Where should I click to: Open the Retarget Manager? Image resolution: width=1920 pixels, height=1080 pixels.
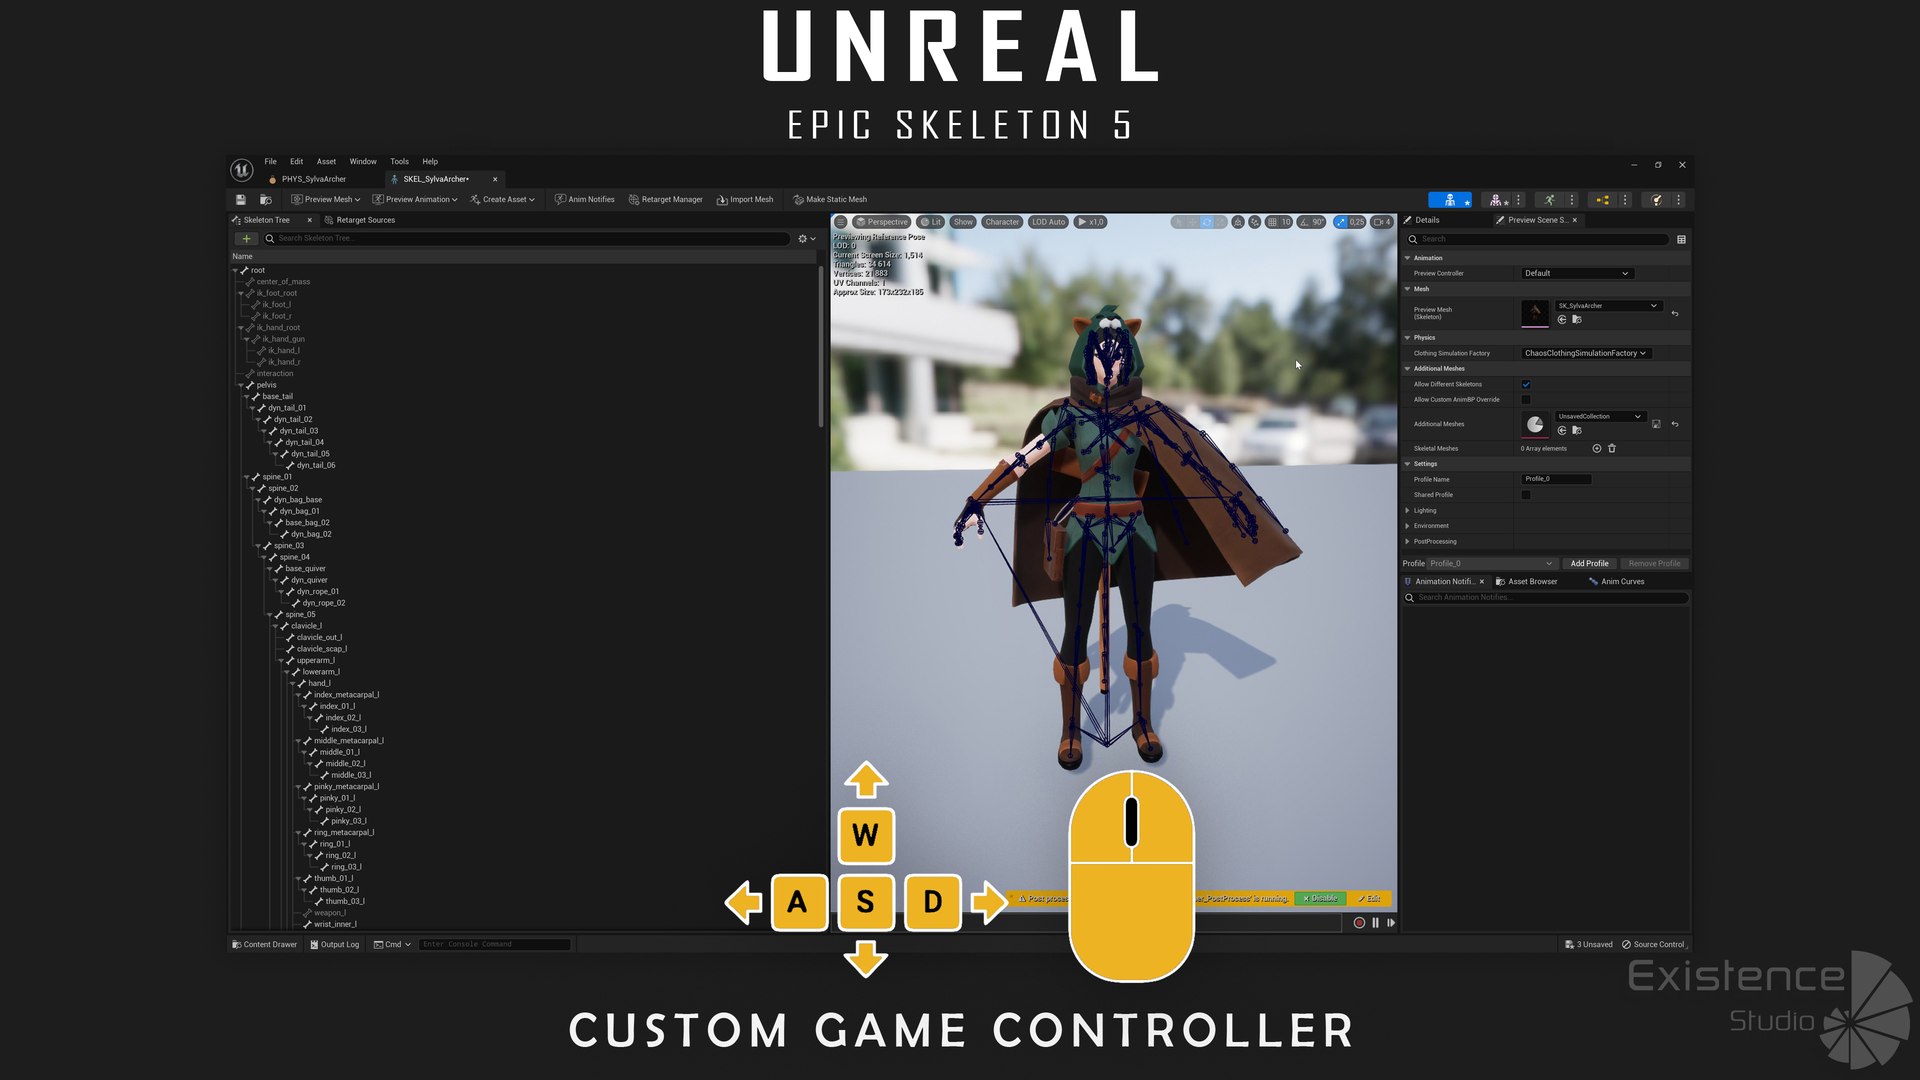coord(666,200)
